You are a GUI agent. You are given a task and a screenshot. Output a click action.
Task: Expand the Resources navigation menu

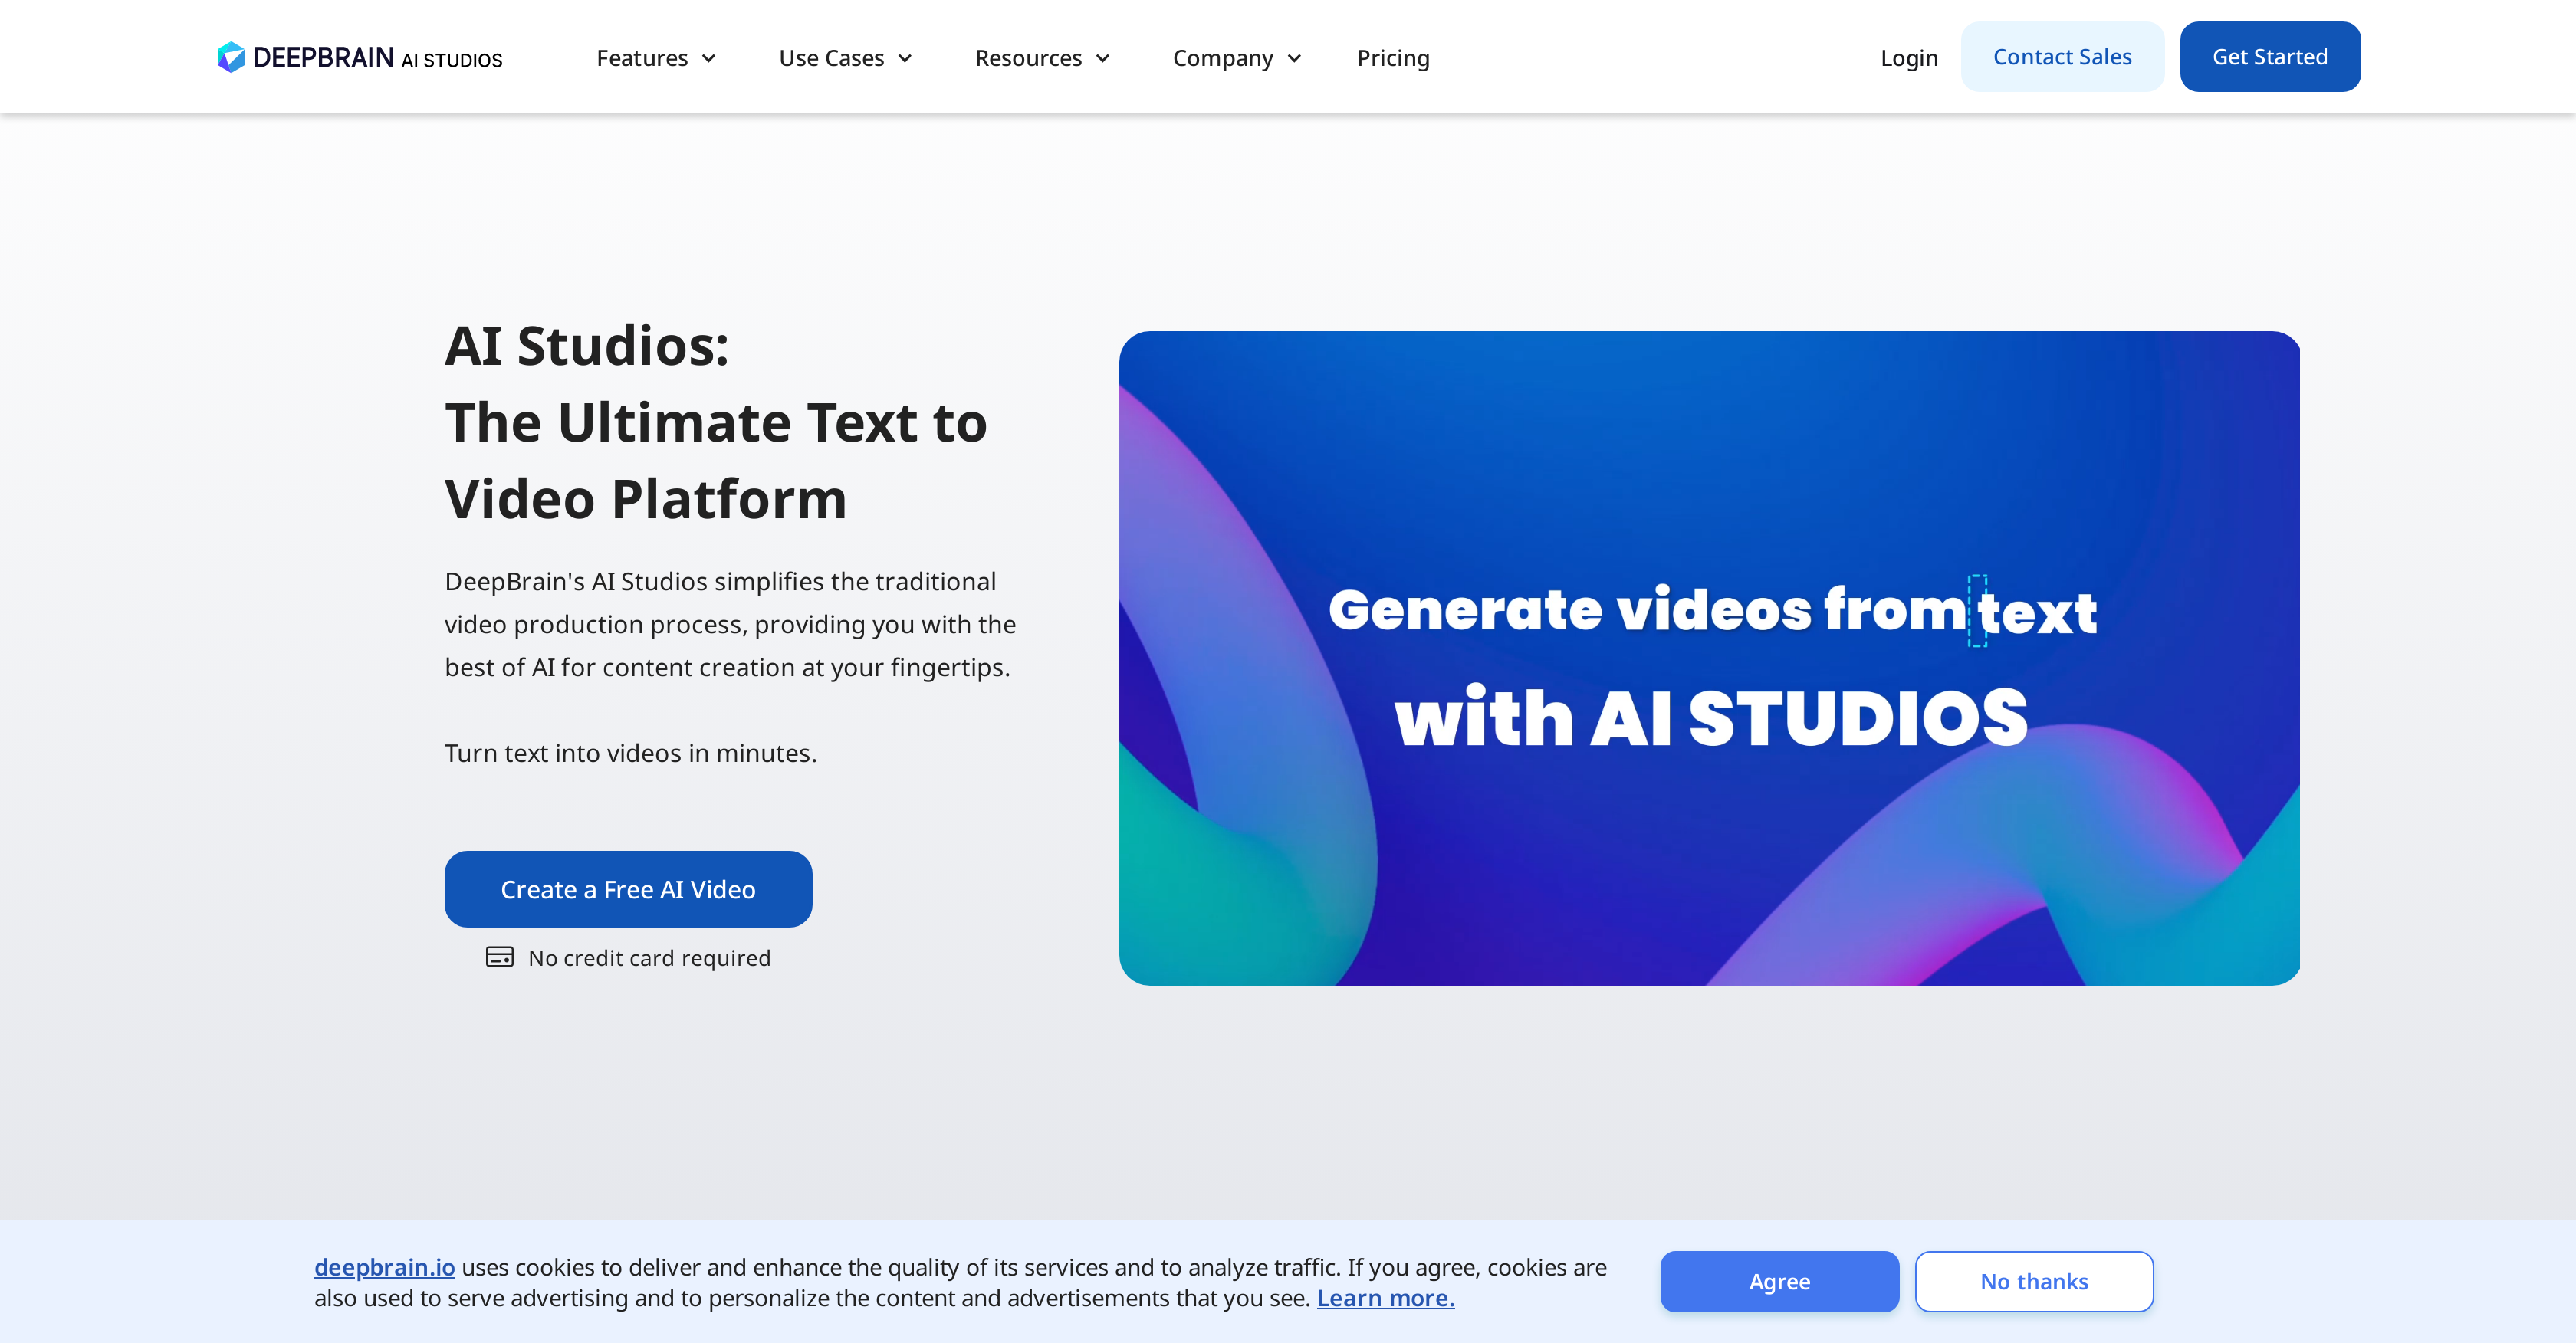click(x=1043, y=56)
